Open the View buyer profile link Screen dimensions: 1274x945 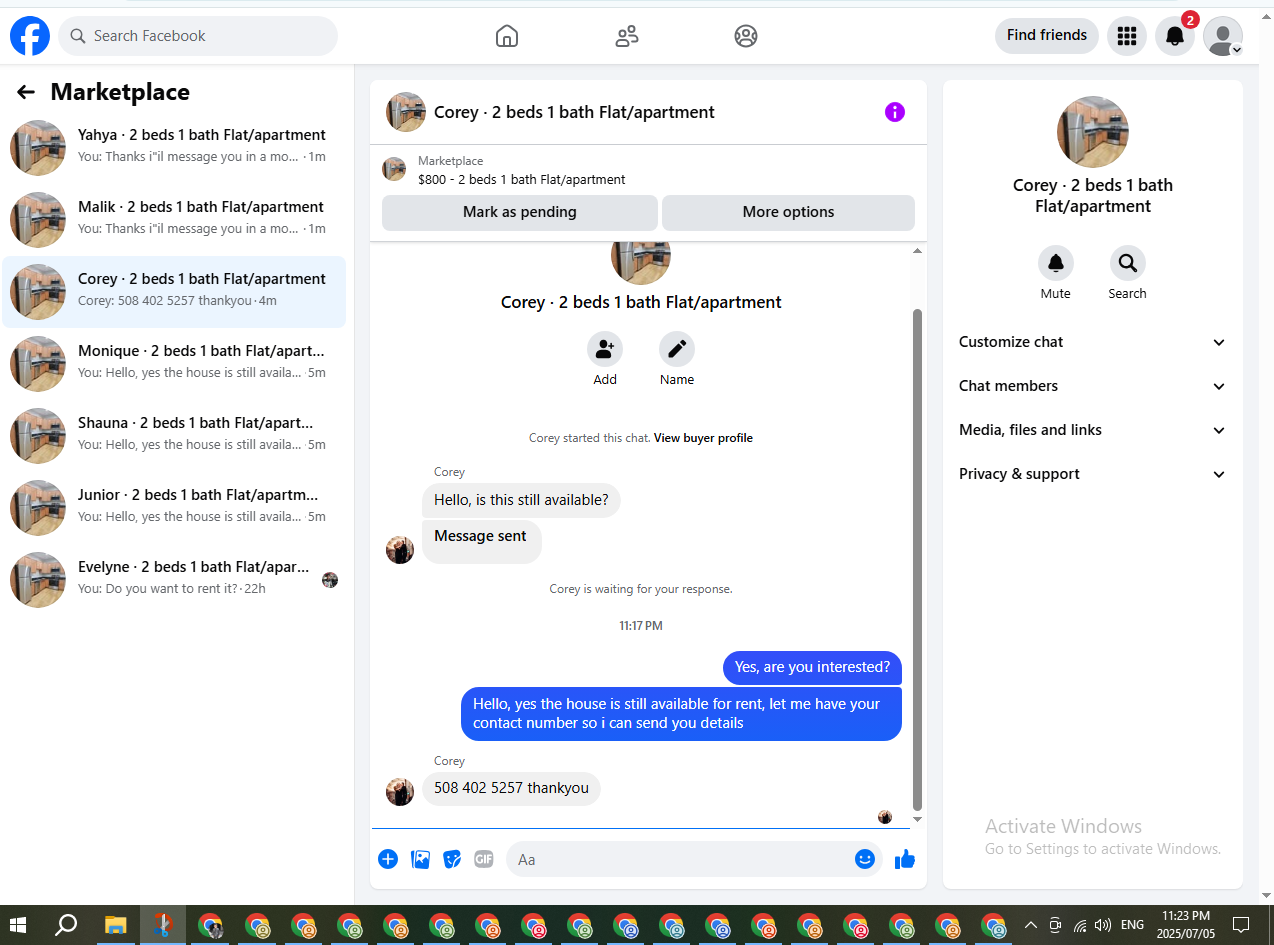703,438
